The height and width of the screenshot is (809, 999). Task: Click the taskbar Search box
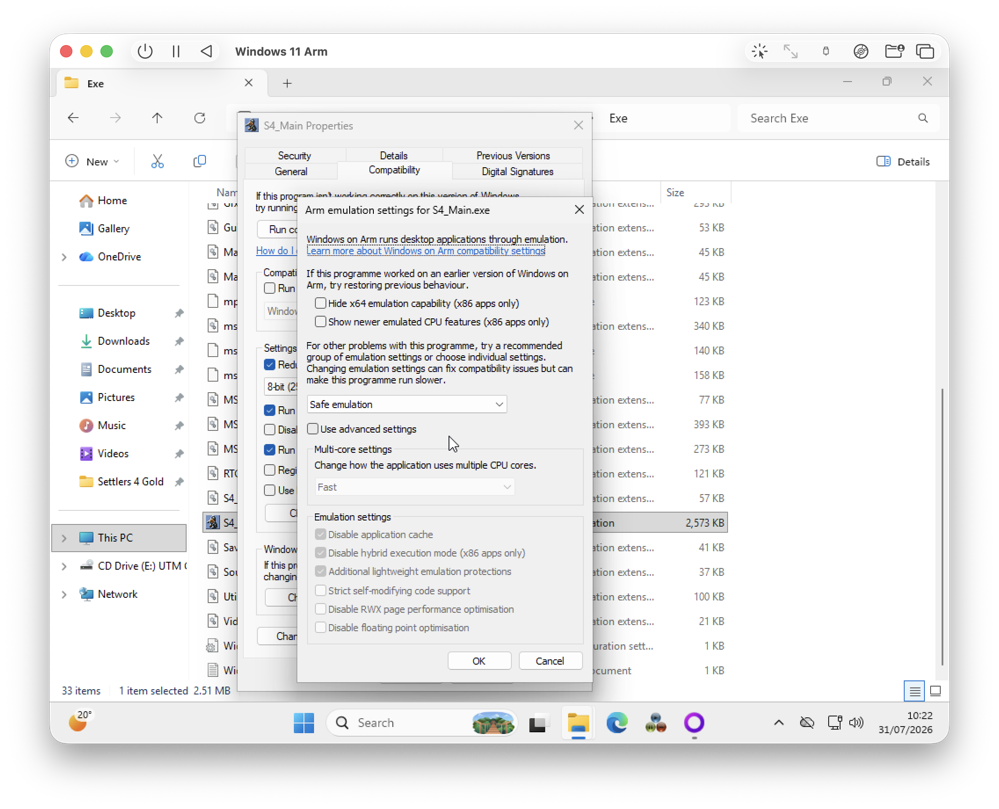(421, 723)
